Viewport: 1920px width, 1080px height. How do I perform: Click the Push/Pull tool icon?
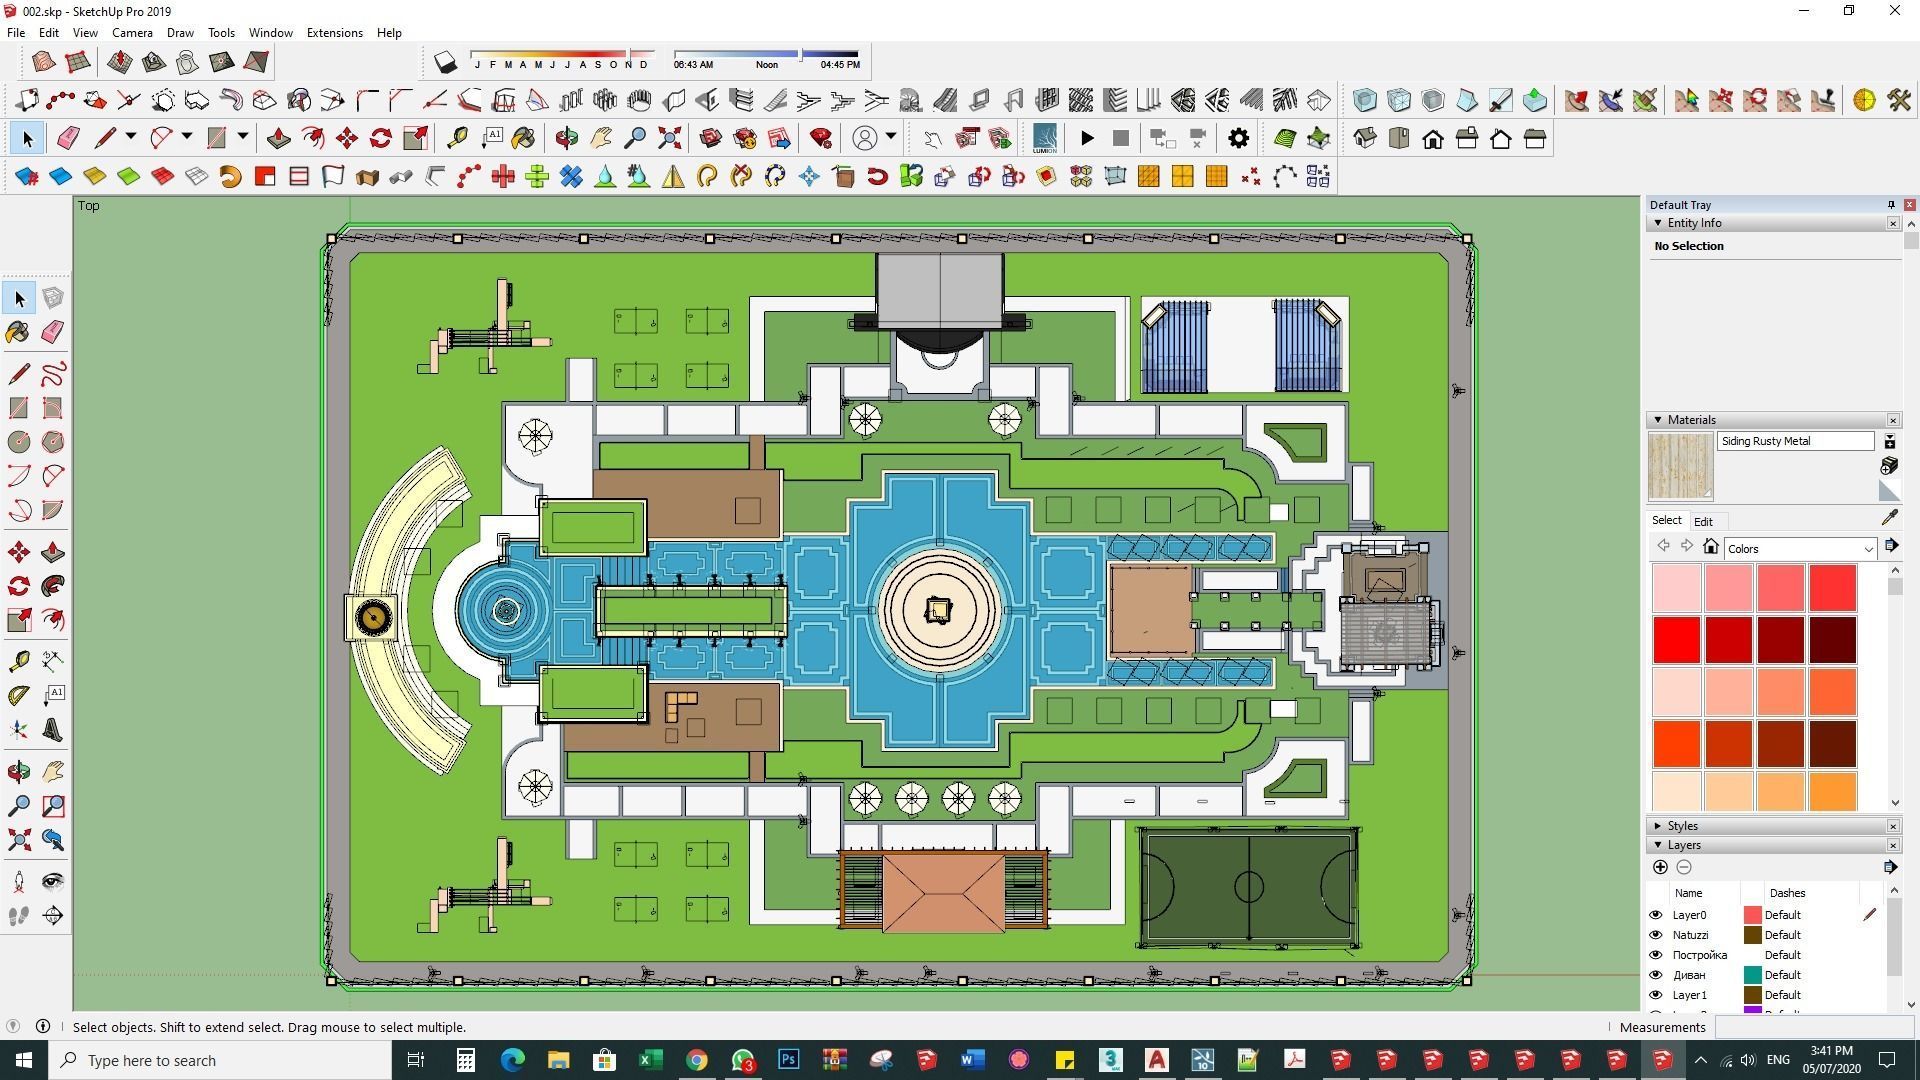click(53, 552)
